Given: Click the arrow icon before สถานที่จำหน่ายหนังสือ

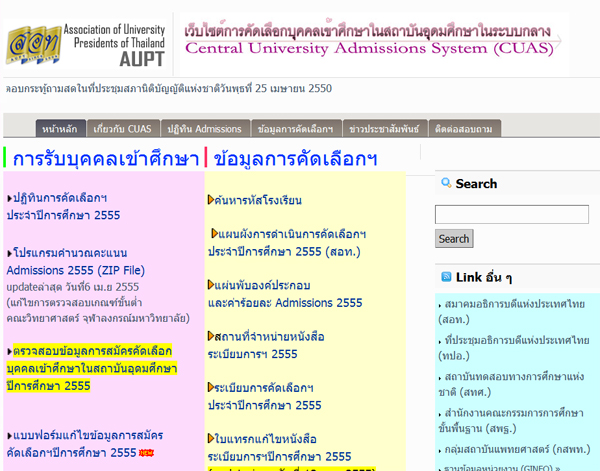Looking at the screenshot, I should [211, 336].
